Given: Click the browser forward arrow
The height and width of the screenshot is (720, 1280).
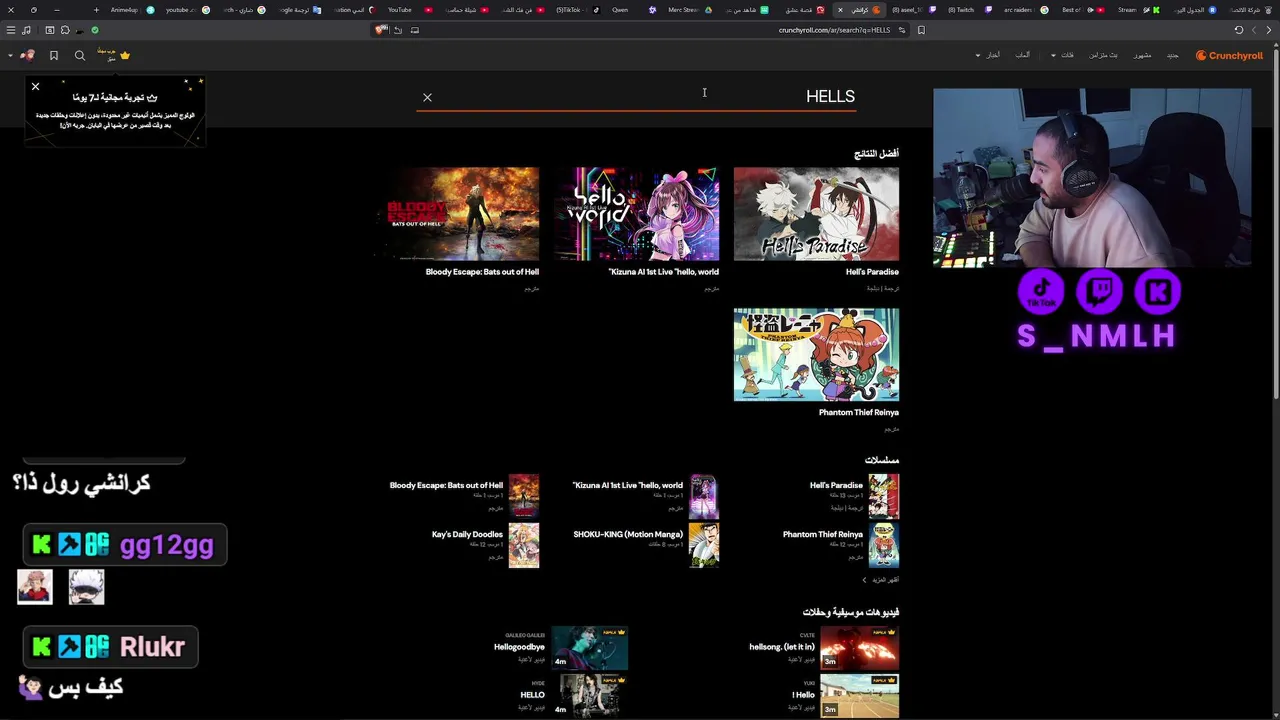Looking at the screenshot, I should coord(1255,30).
